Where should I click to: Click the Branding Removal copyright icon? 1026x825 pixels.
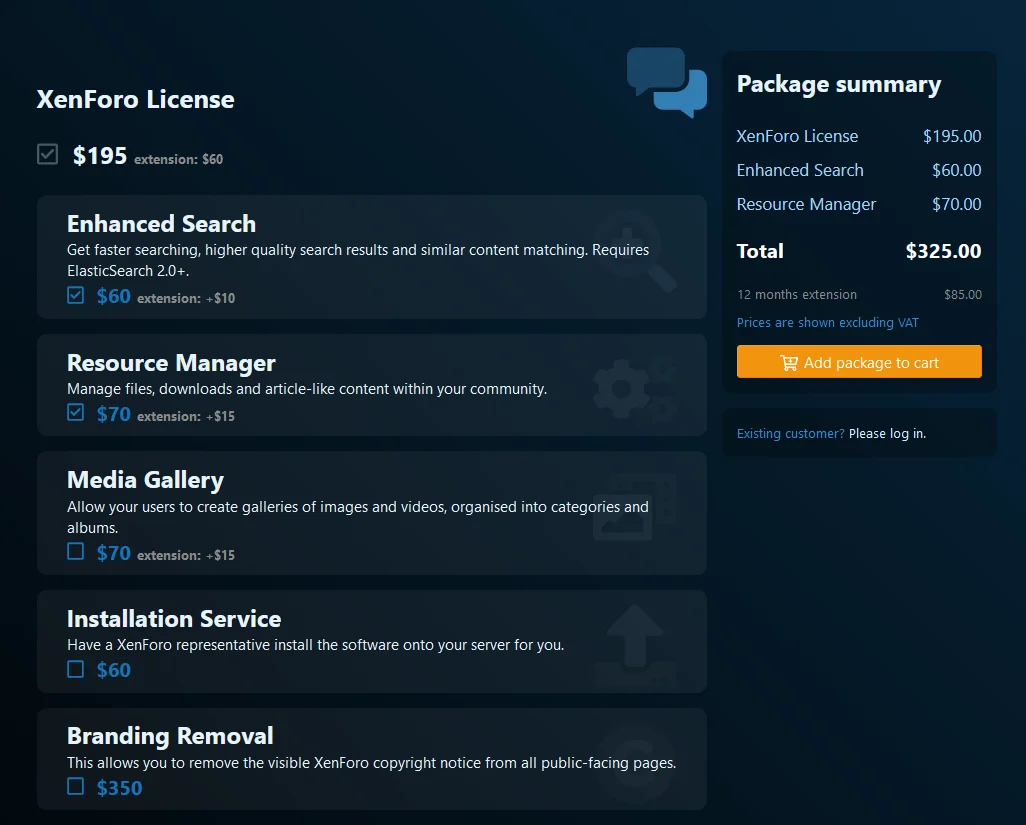pyautogui.click(x=635, y=764)
